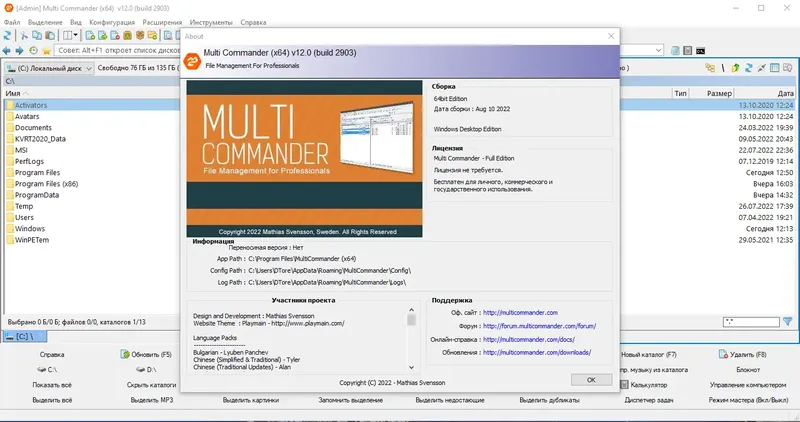Sort by the Размер column header

719,93
